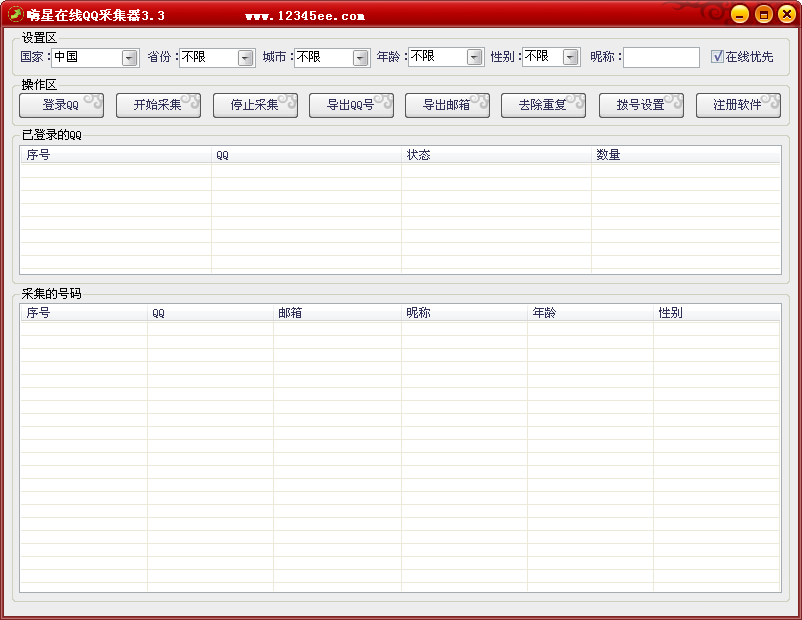
Task: Click the 数量 column header
Action: [686, 154]
